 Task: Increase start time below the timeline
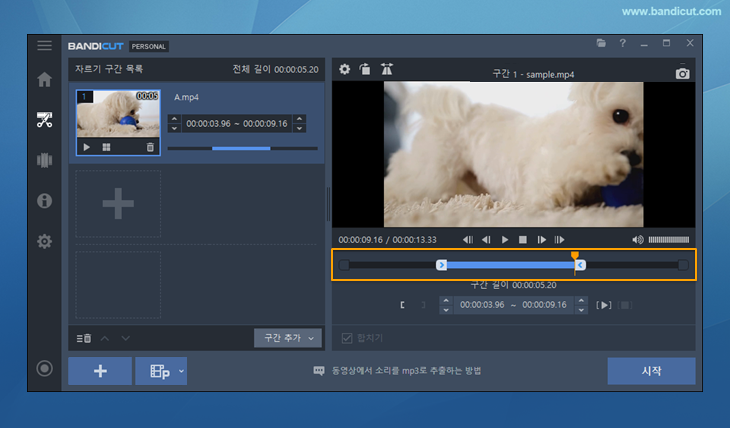446,300
